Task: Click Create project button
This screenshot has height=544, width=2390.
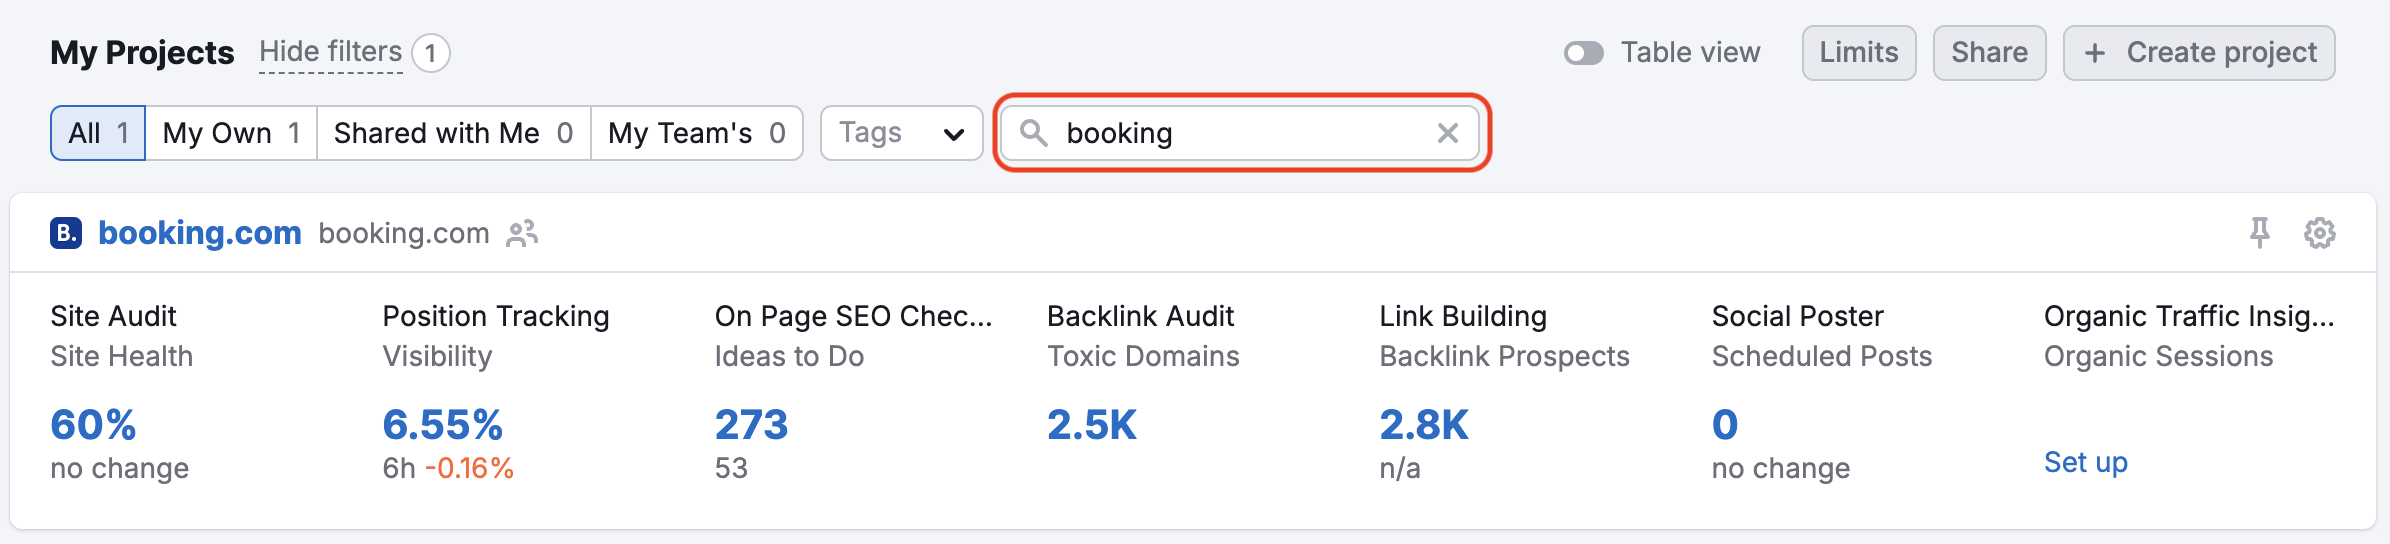Action: pos(2199,53)
